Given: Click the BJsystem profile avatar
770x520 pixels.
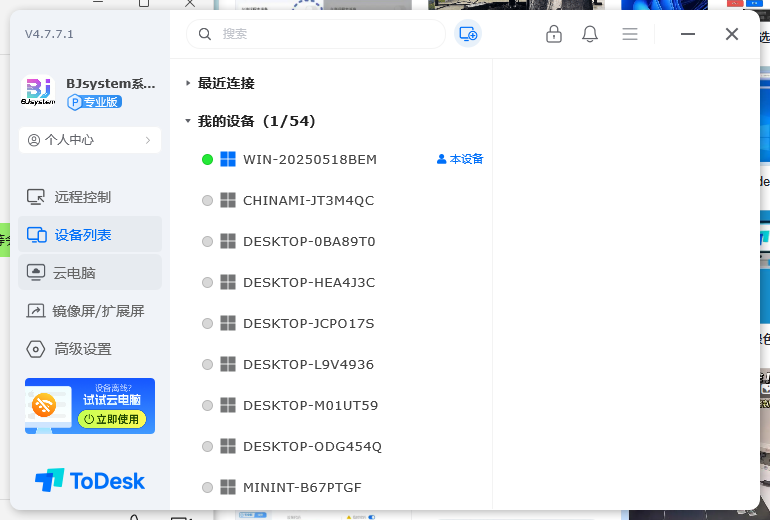Looking at the screenshot, I should (38, 92).
